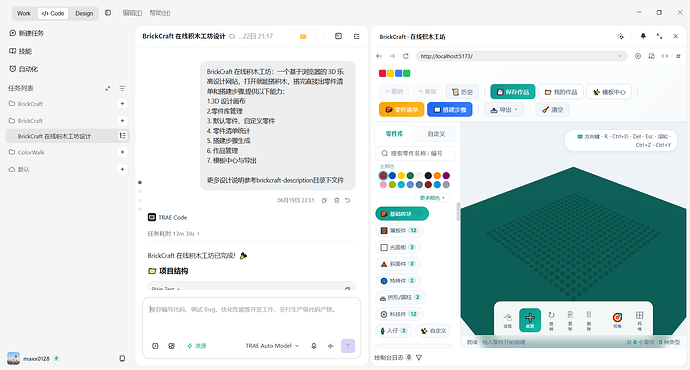Pick the black color swatch
The width and height of the screenshot is (690, 370).
click(x=428, y=176)
